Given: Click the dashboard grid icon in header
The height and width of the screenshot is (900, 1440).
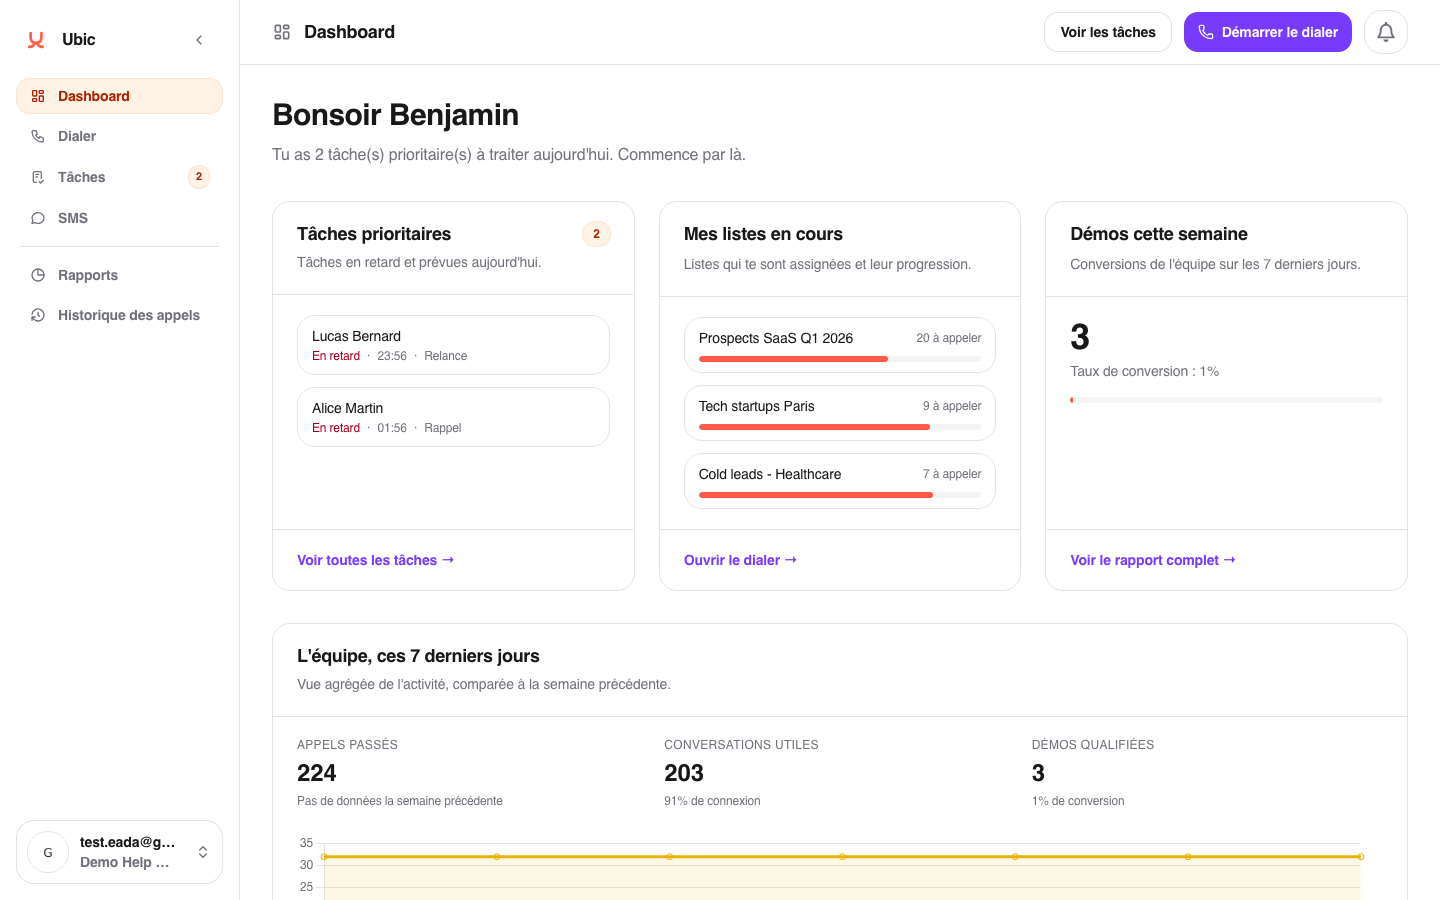Looking at the screenshot, I should click(282, 32).
